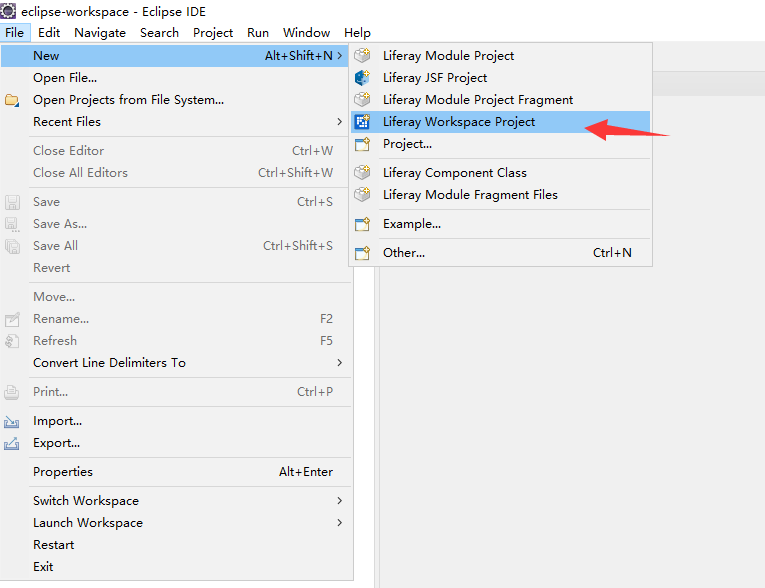Open the Edit menu
This screenshot has height=588, width=765.
pos(49,33)
